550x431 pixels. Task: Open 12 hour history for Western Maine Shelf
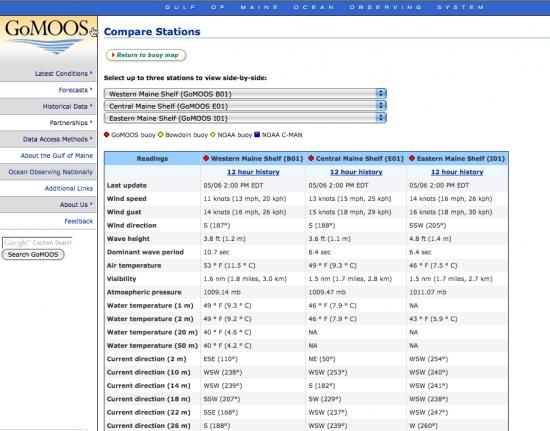click(253, 172)
